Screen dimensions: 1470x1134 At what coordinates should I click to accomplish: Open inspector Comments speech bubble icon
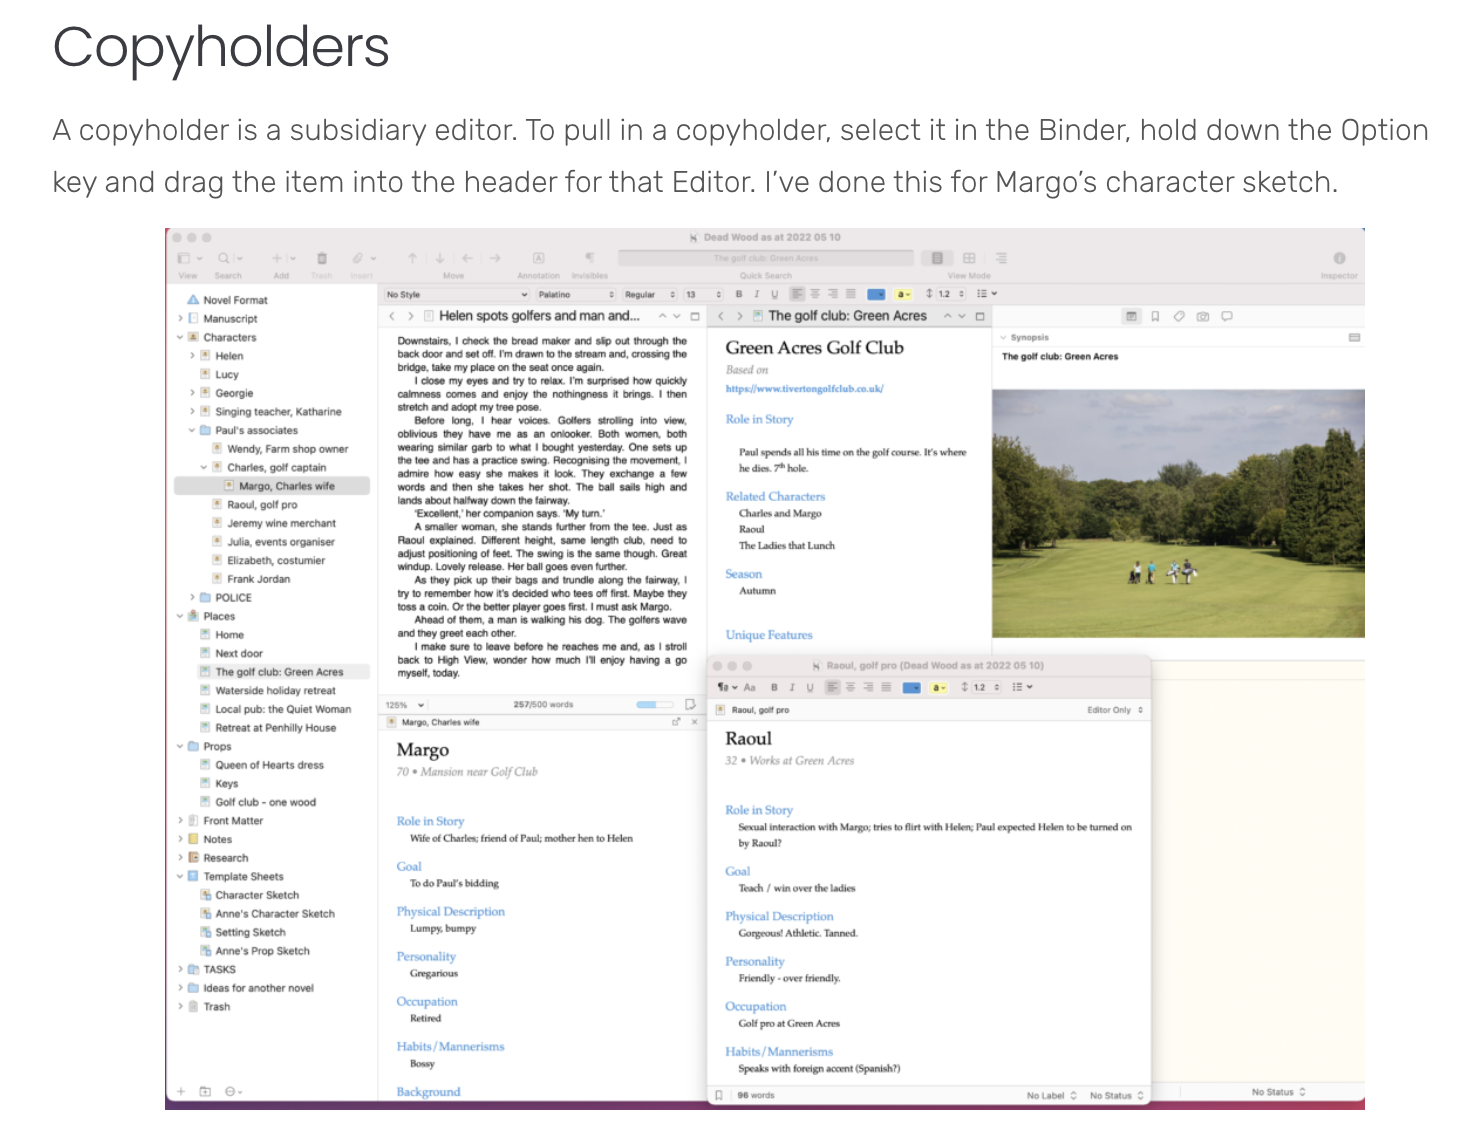[x=1227, y=316]
